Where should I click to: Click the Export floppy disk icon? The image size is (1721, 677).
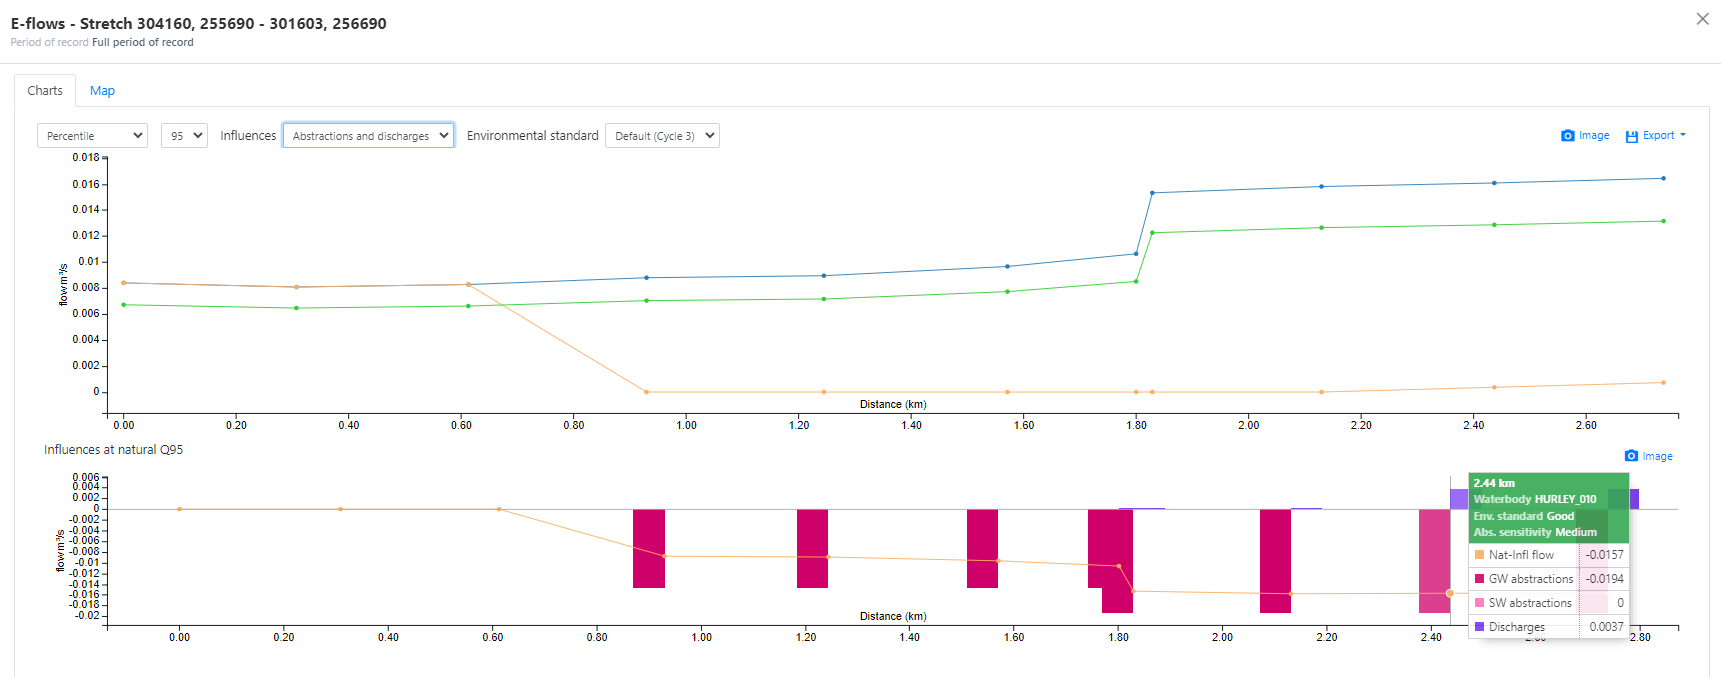[x=1631, y=136]
